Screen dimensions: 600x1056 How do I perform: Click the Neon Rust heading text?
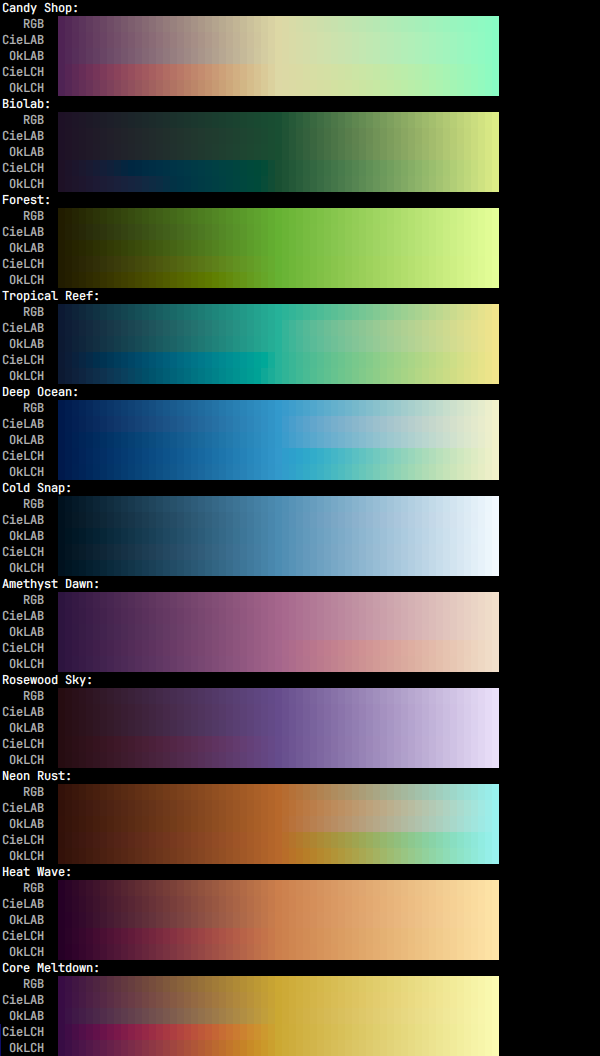pos(37,776)
